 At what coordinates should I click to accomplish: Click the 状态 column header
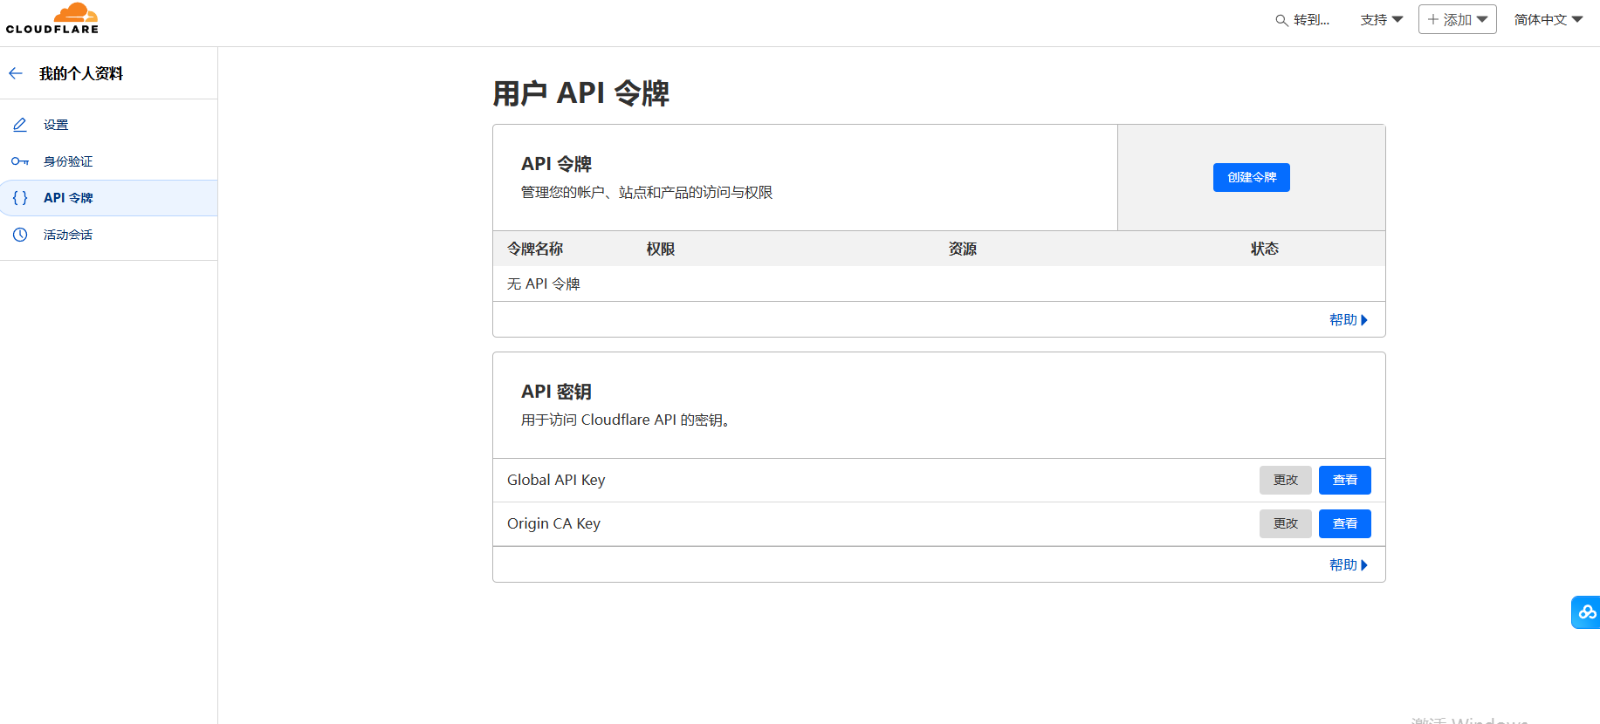coord(1265,249)
